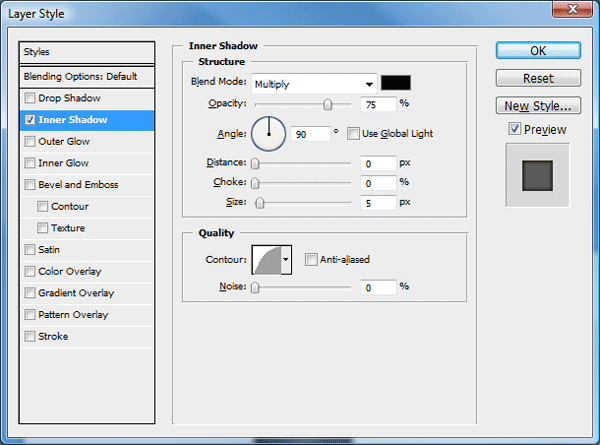Click the Angle dial control

pos(269,134)
